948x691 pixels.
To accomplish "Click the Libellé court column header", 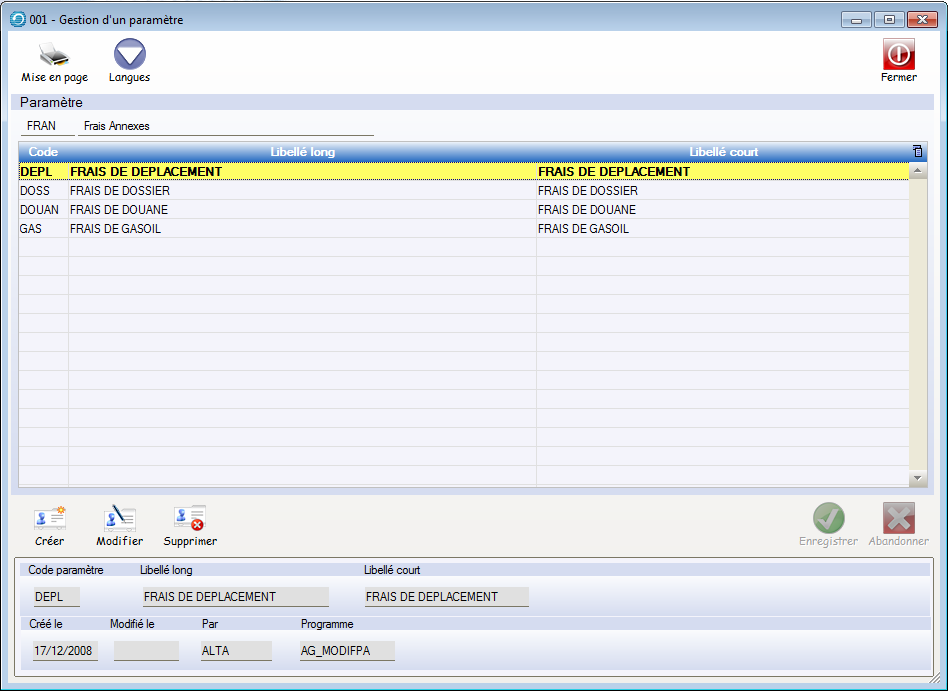I will pos(723,152).
